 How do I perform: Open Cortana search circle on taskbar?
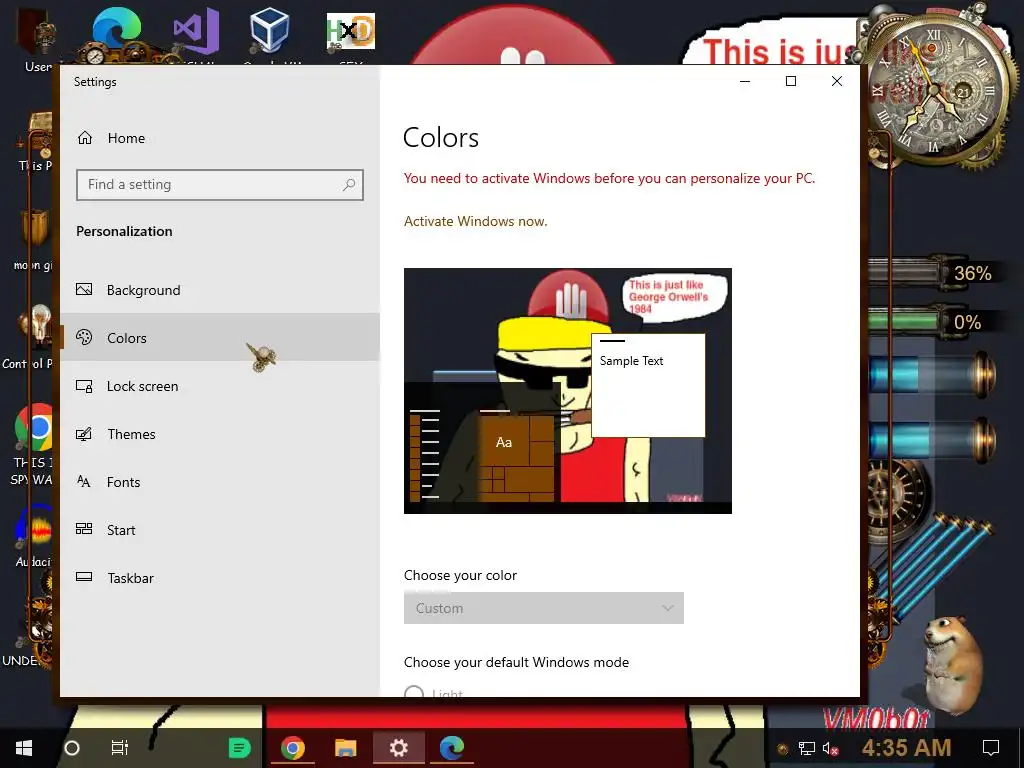click(x=72, y=748)
